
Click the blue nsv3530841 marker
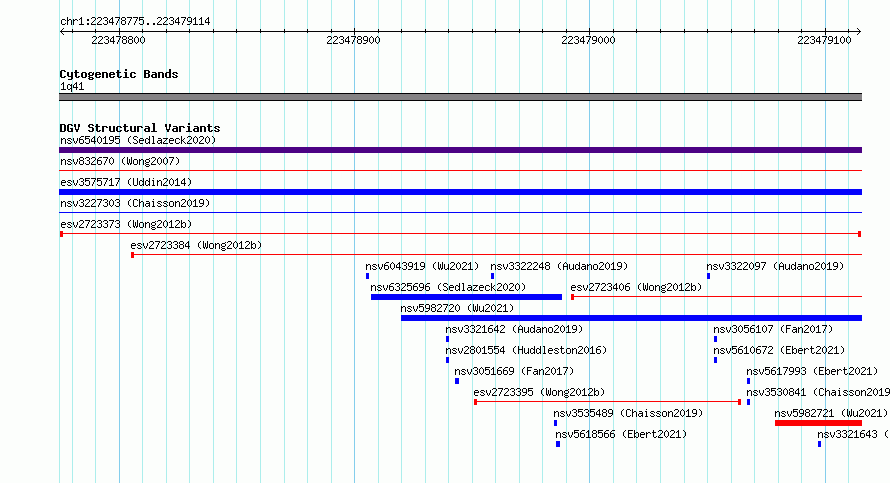(748, 402)
